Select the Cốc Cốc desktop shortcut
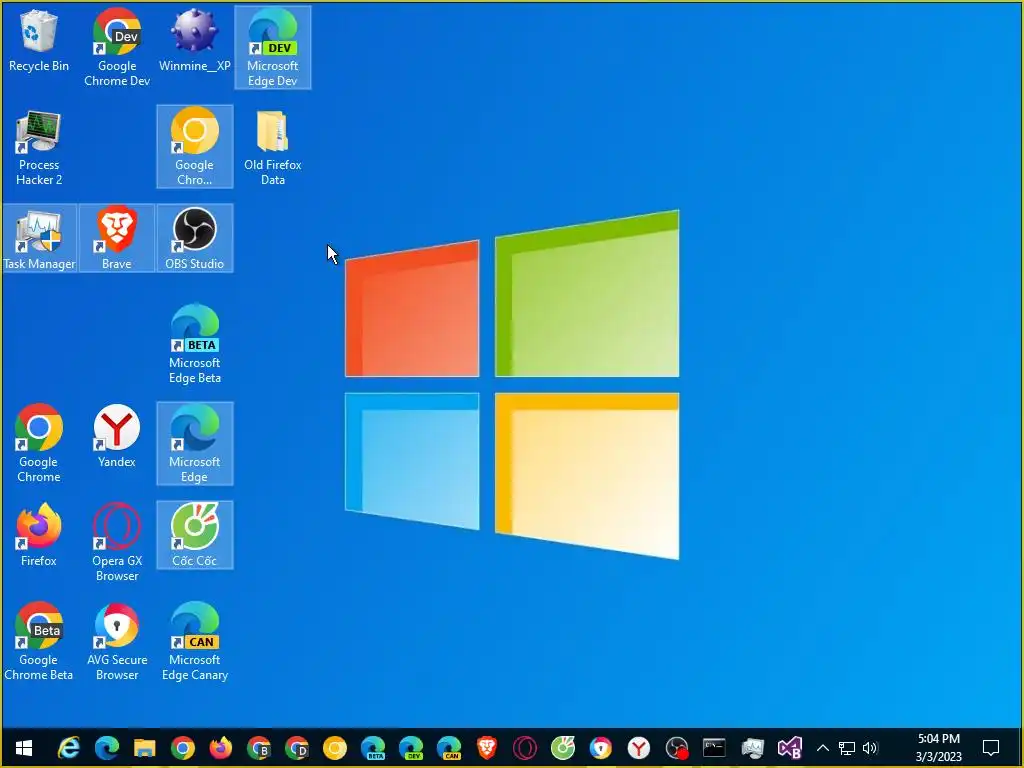This screenshot has width=1024, height=768. [195, 536]
